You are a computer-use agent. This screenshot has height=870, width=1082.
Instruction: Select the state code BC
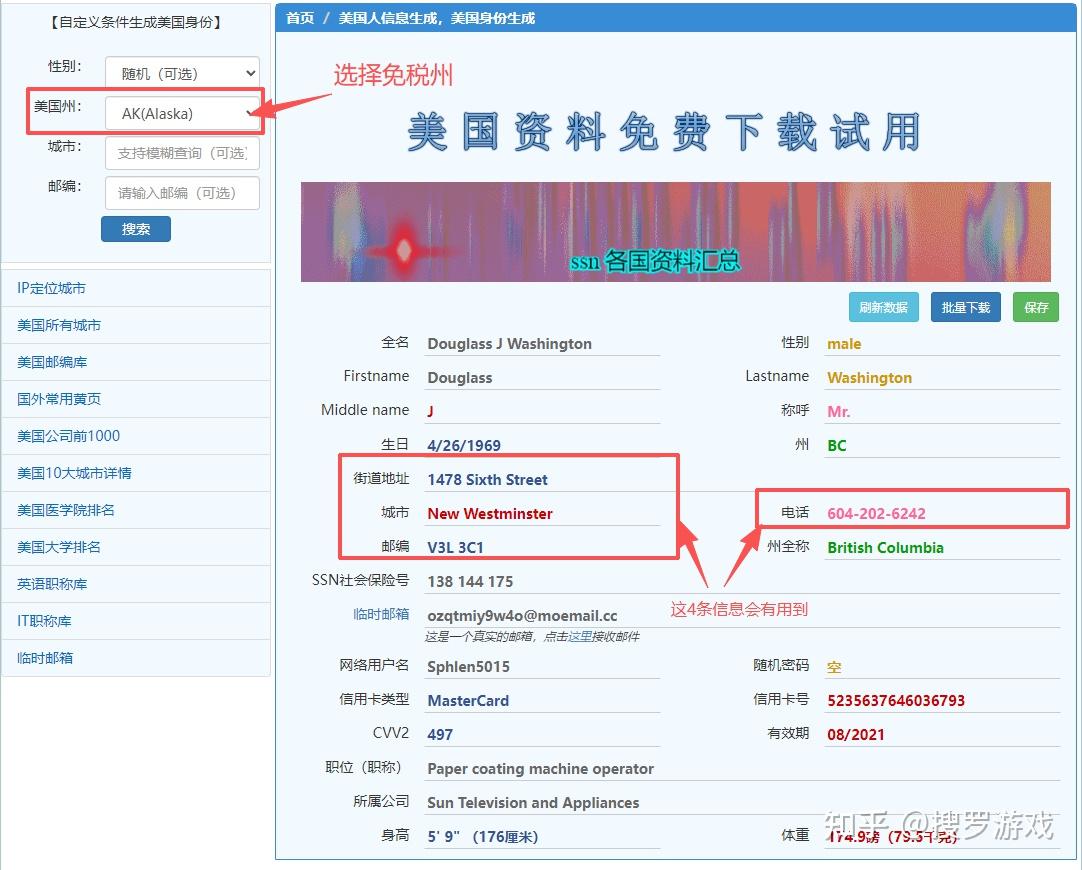click(836, 445)
